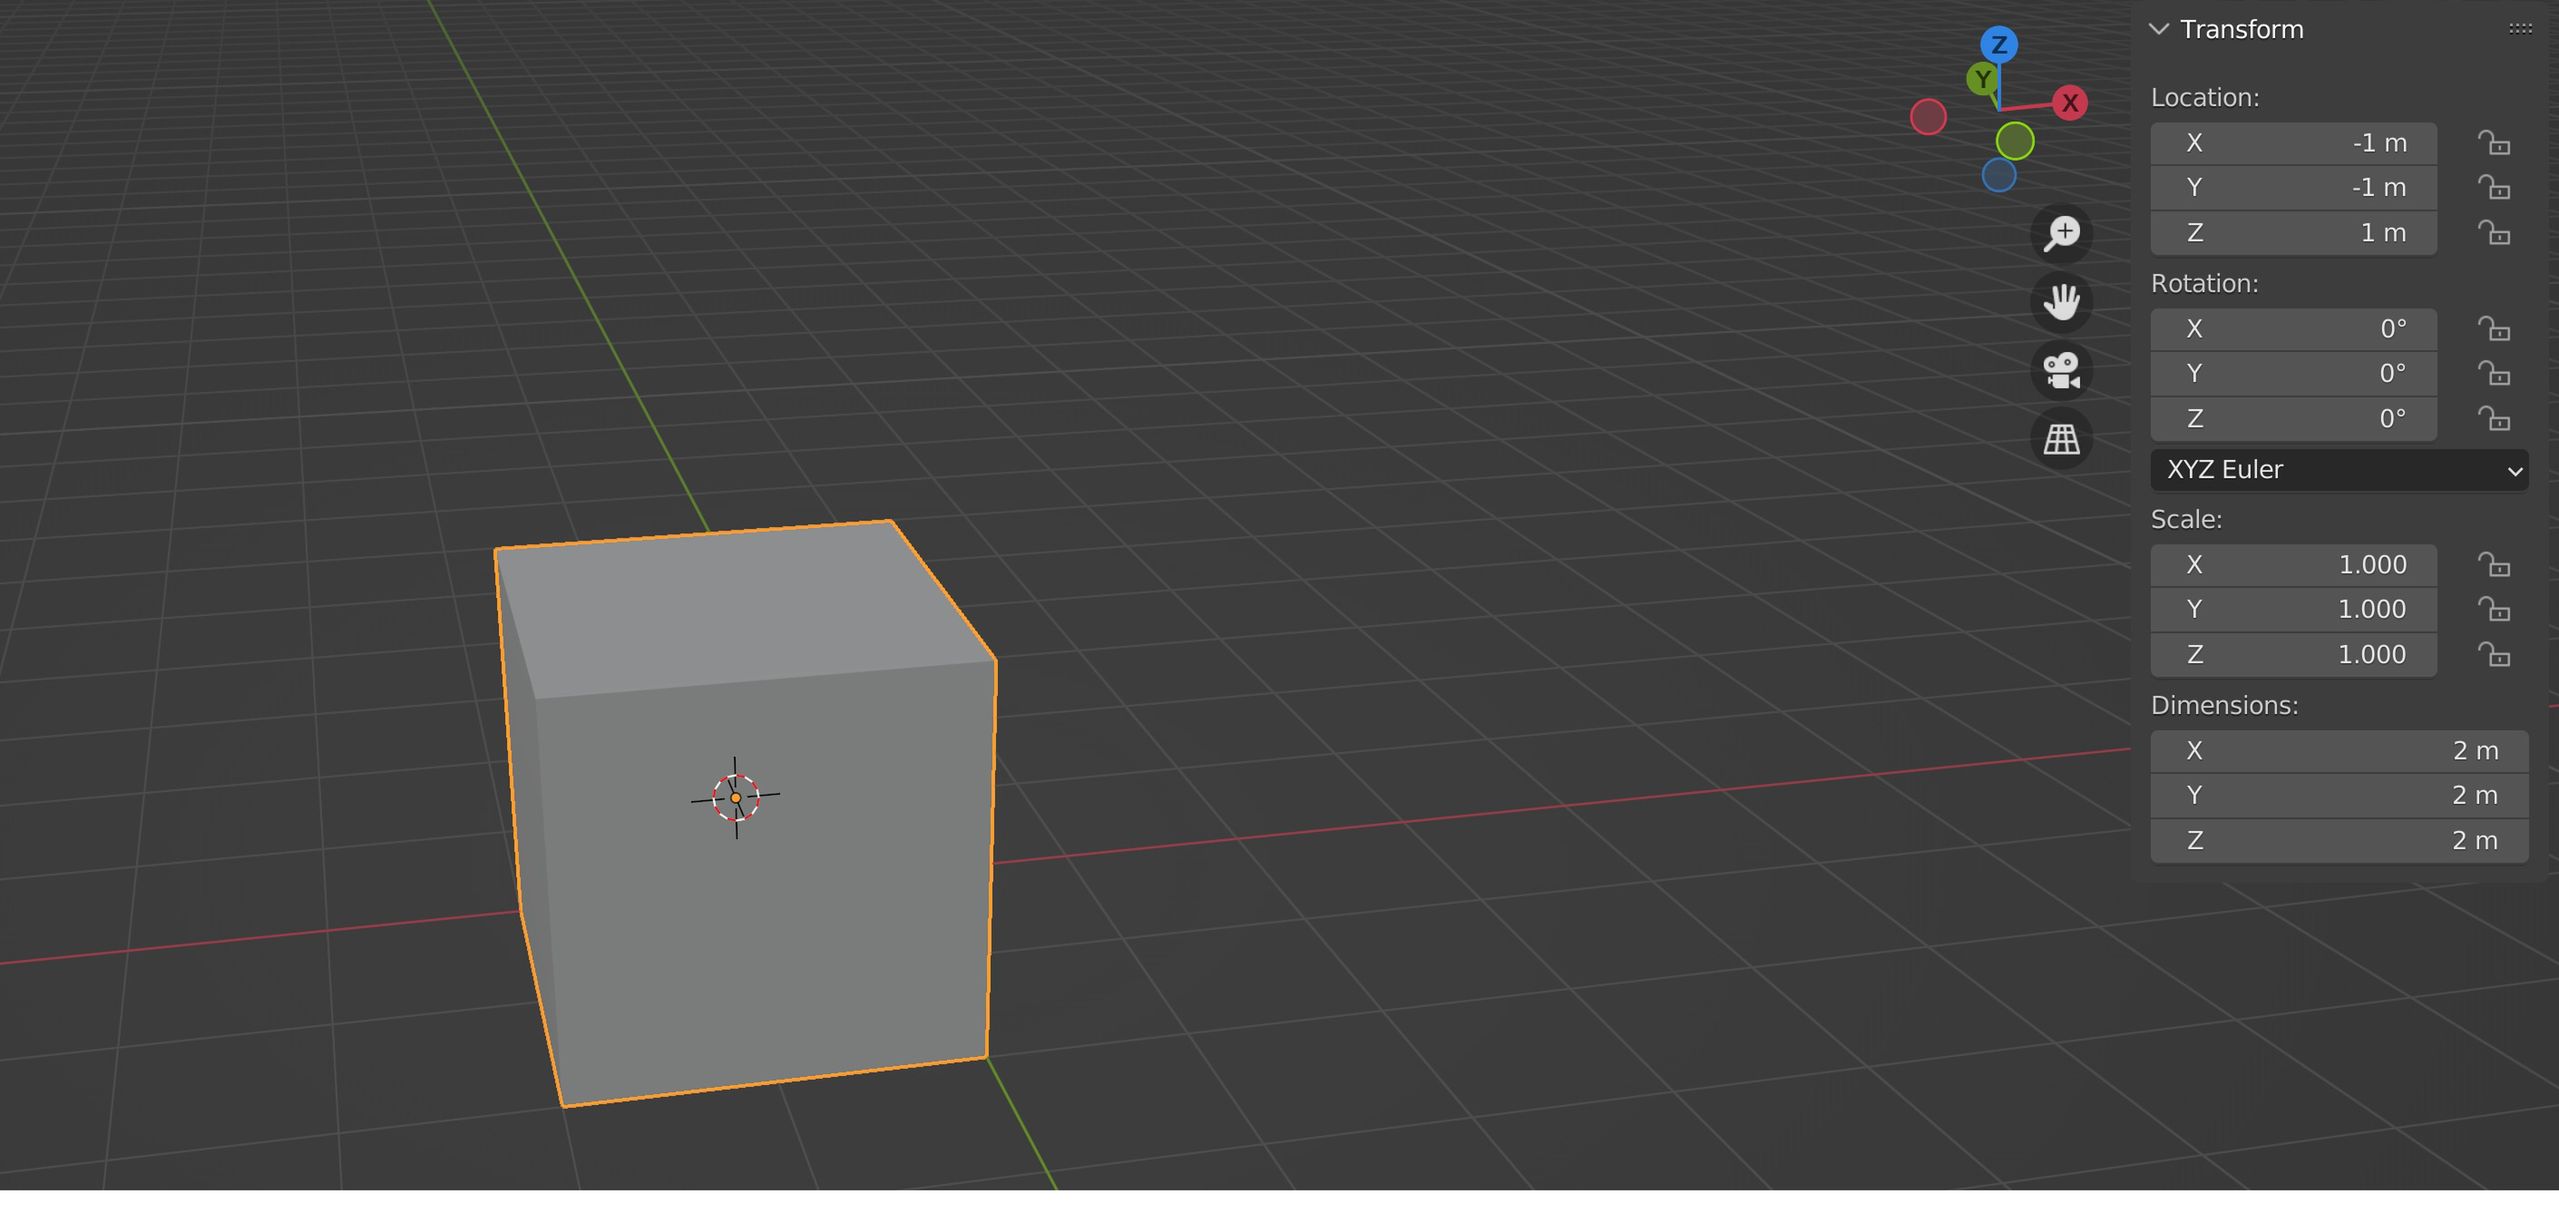Screen dimensions: 2559x1213
Task: Click the magnifier zoom icon in the viewport
Action: (x=2063, y=234)
